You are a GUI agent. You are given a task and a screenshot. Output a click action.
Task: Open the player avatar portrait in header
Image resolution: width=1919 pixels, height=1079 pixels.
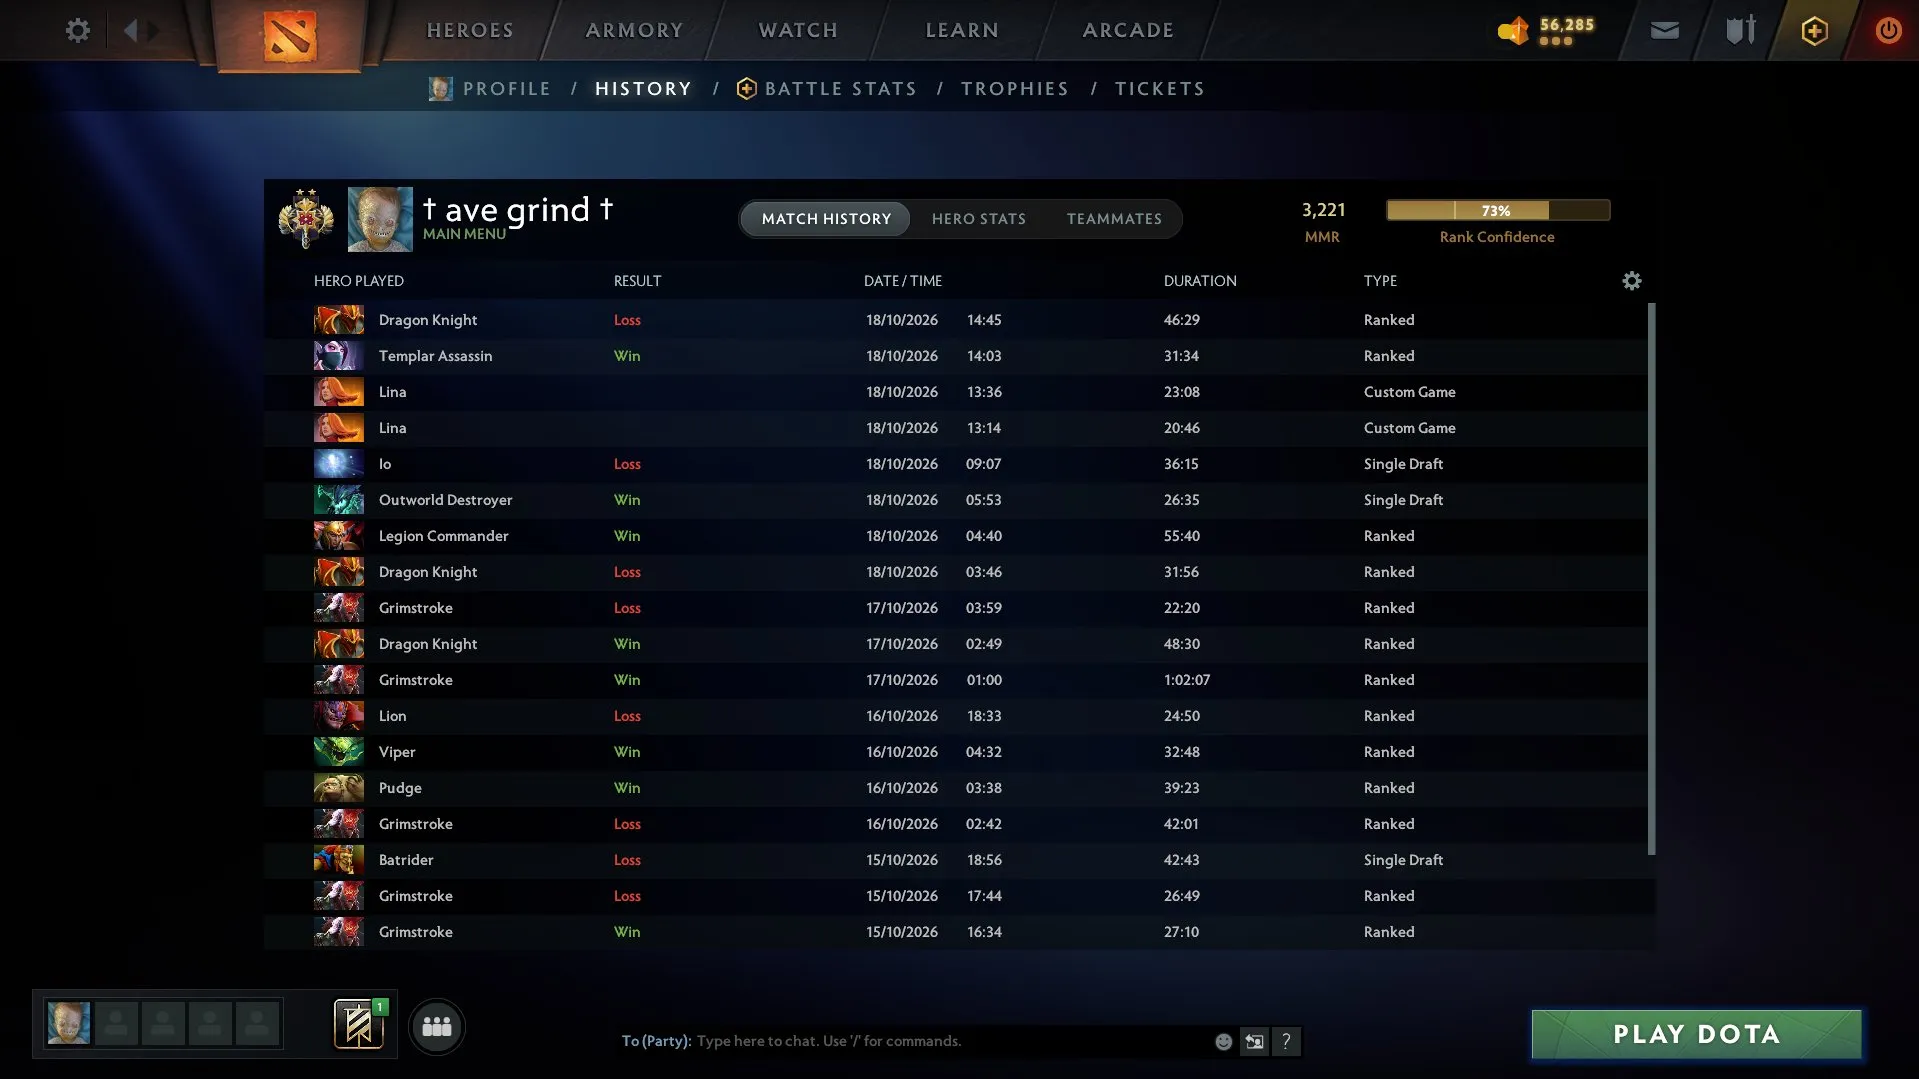click(380, 219)
